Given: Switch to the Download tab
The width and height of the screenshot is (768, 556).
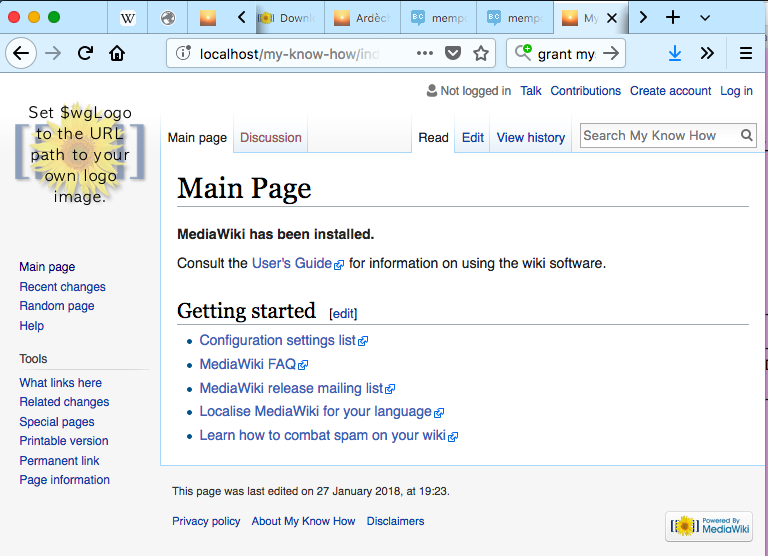Looking at the screenshot, I should click(x=290, y=18).
